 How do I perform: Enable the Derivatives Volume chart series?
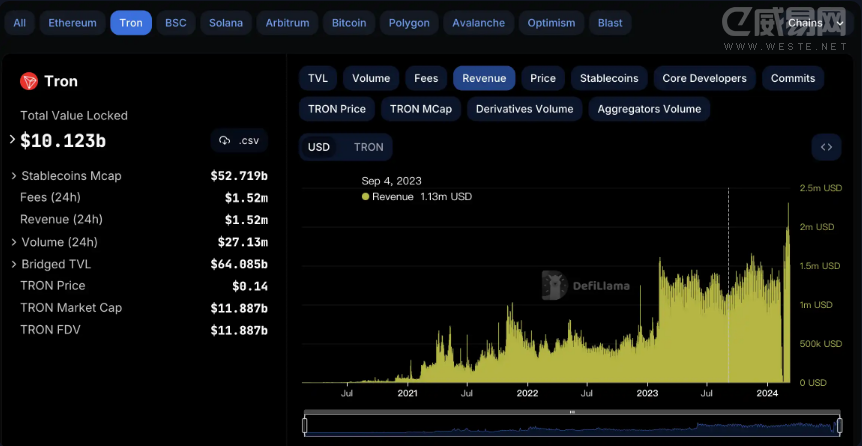524,109
